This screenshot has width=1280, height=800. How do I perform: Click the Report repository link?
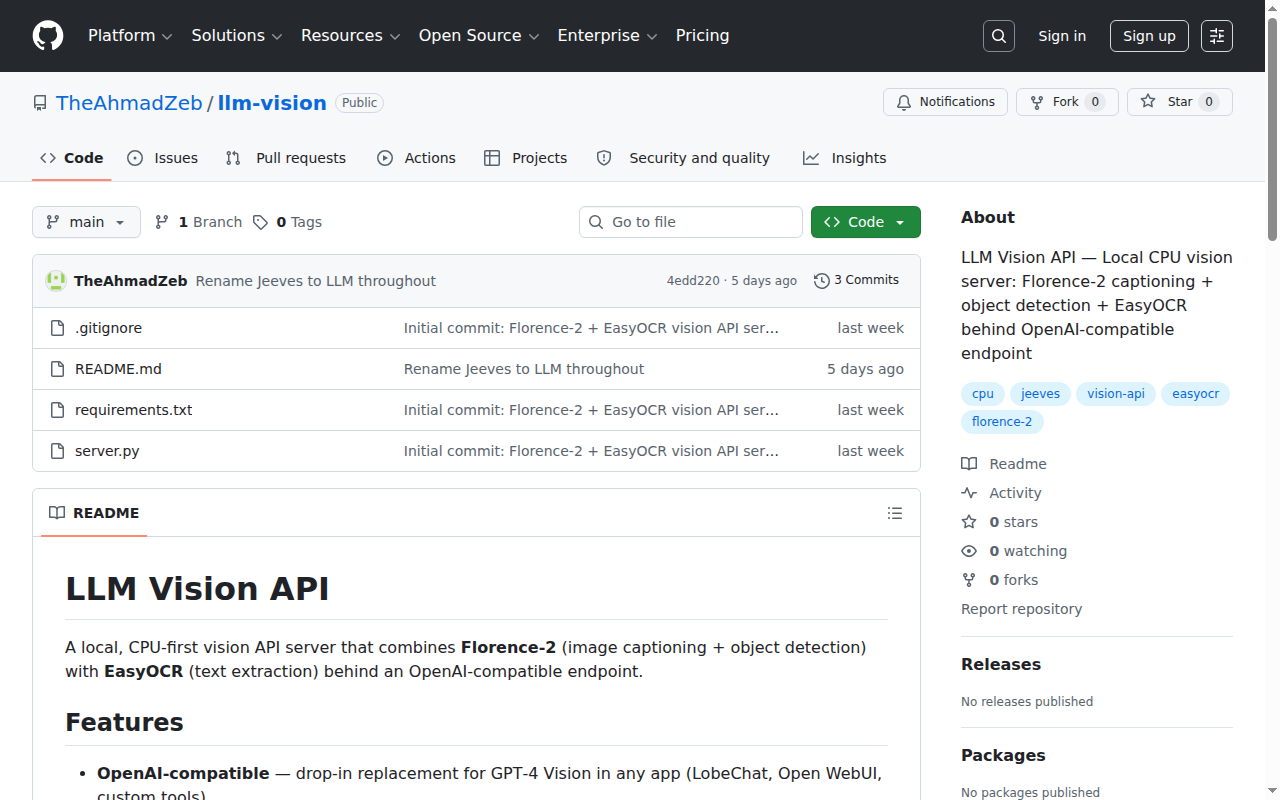[x=1021, y=609]
